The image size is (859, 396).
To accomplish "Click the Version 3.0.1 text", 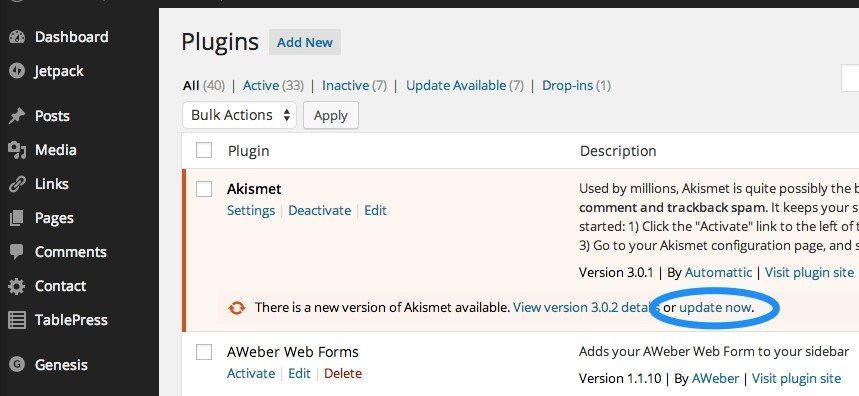I will (x=616, y=272).
